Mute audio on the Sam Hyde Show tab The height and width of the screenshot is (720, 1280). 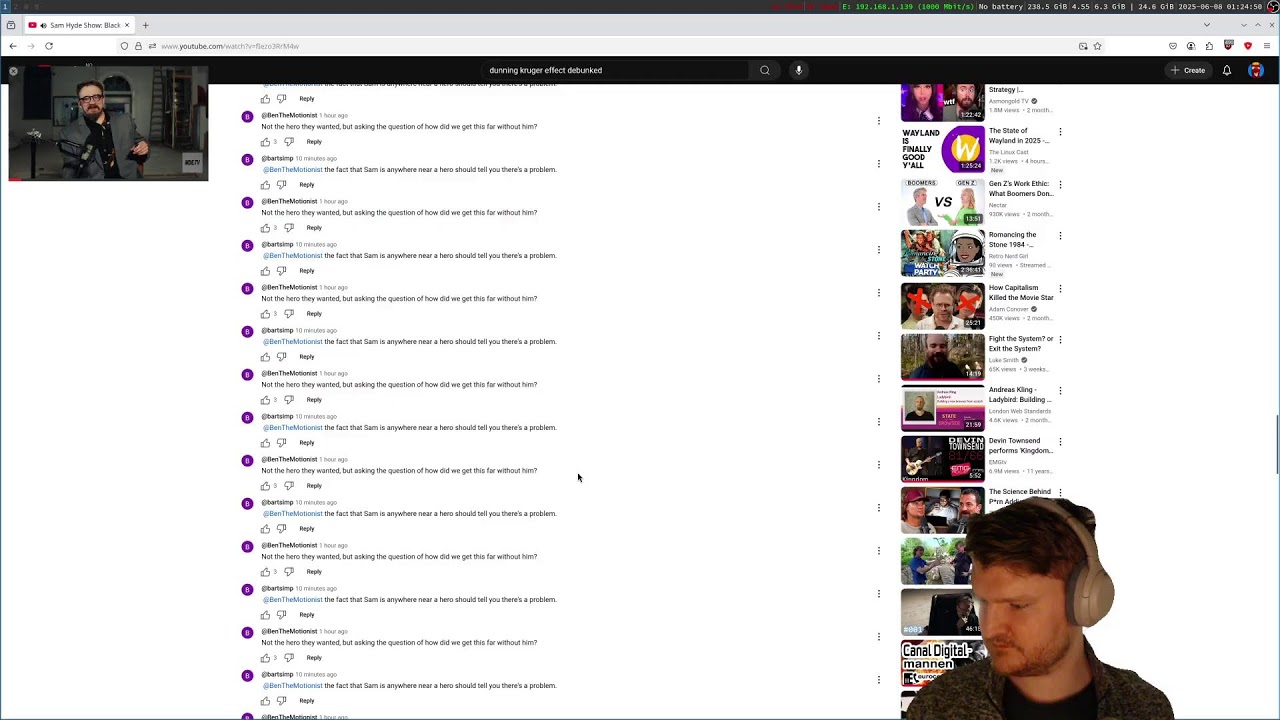pos(42,25)
